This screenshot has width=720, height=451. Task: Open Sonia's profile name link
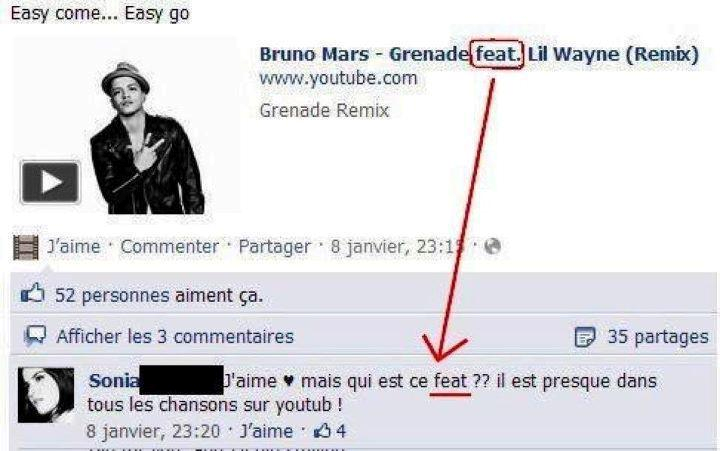click(113, 381)
